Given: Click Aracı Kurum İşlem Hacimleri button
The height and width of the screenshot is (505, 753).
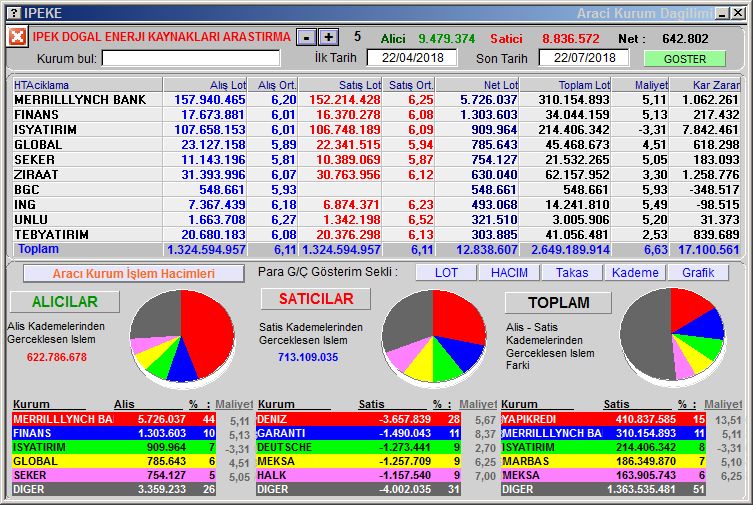Looking at the screenshot, I should (x=134, y=274).
